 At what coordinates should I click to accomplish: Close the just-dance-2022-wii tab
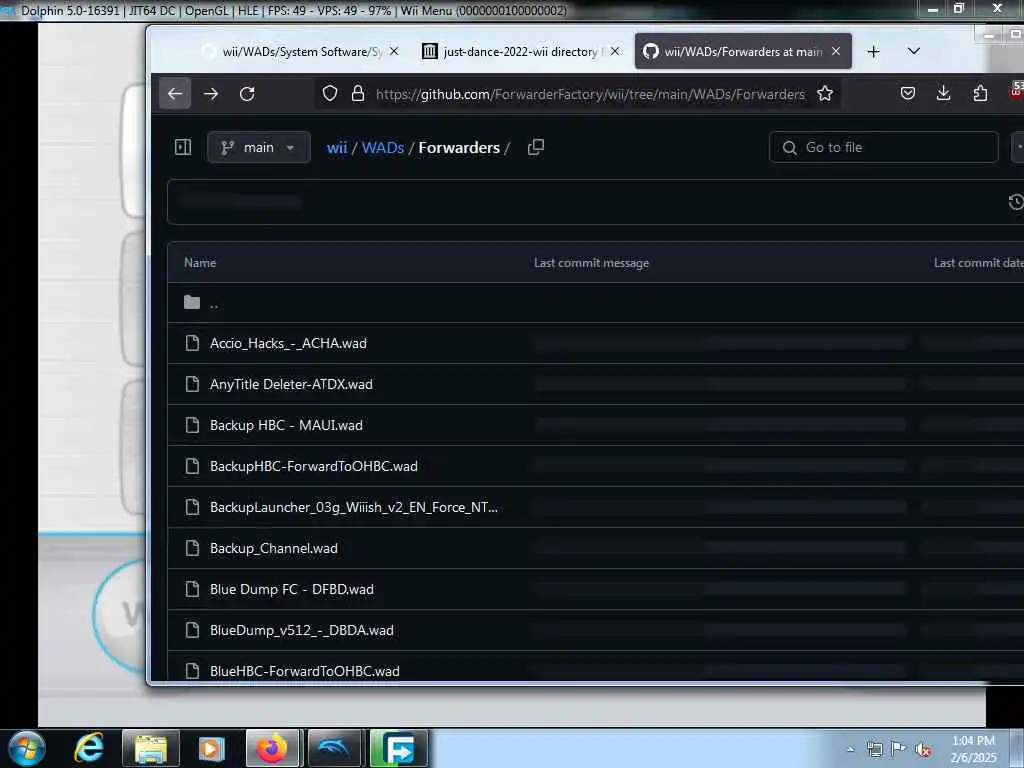point(615,51)
